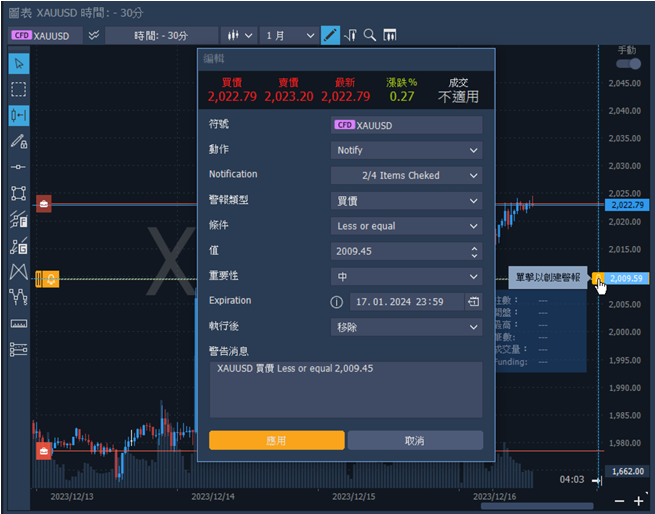Expand the Notification 2/4 Items Cheked dropdown
Viewport: 655px width, 514px height.
tap(406, 175)
